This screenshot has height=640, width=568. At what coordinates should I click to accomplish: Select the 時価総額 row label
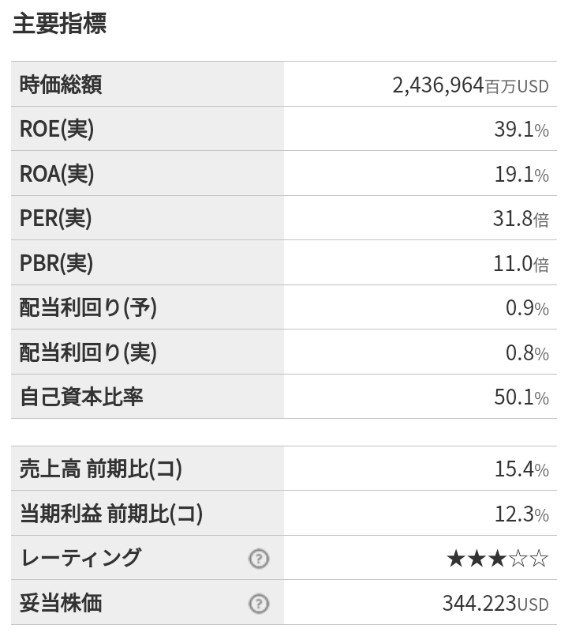[x=61, y=85]
